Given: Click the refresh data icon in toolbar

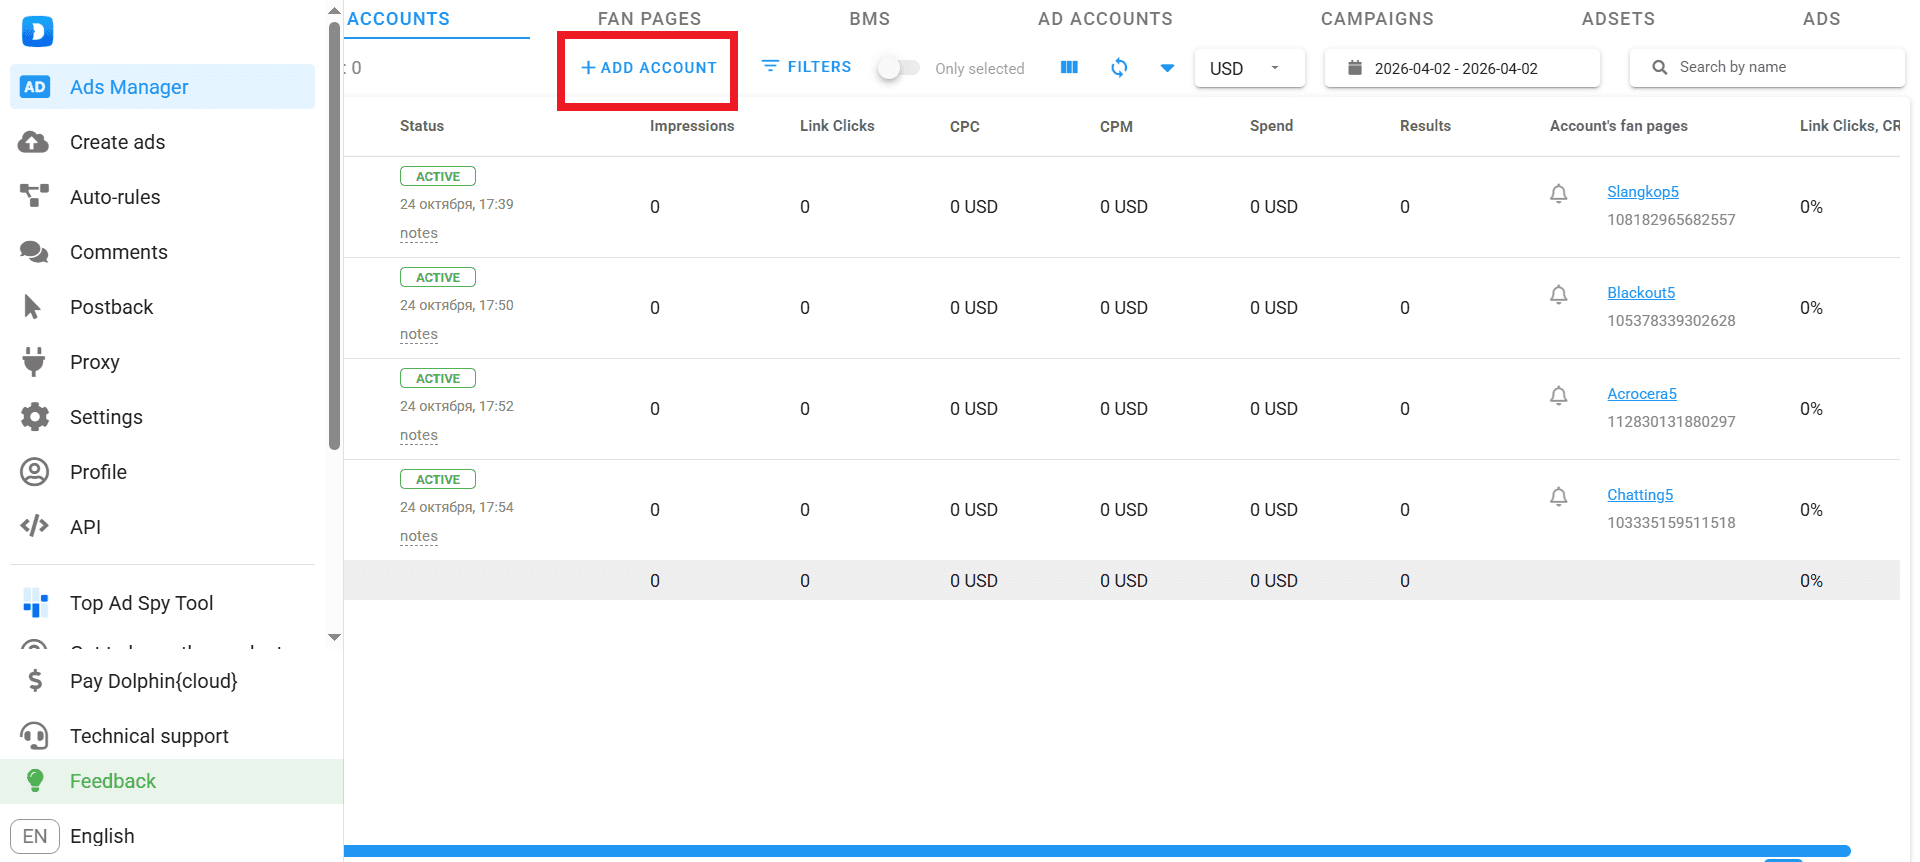Looking at the screenshot, I should (x=1119, y=68).
